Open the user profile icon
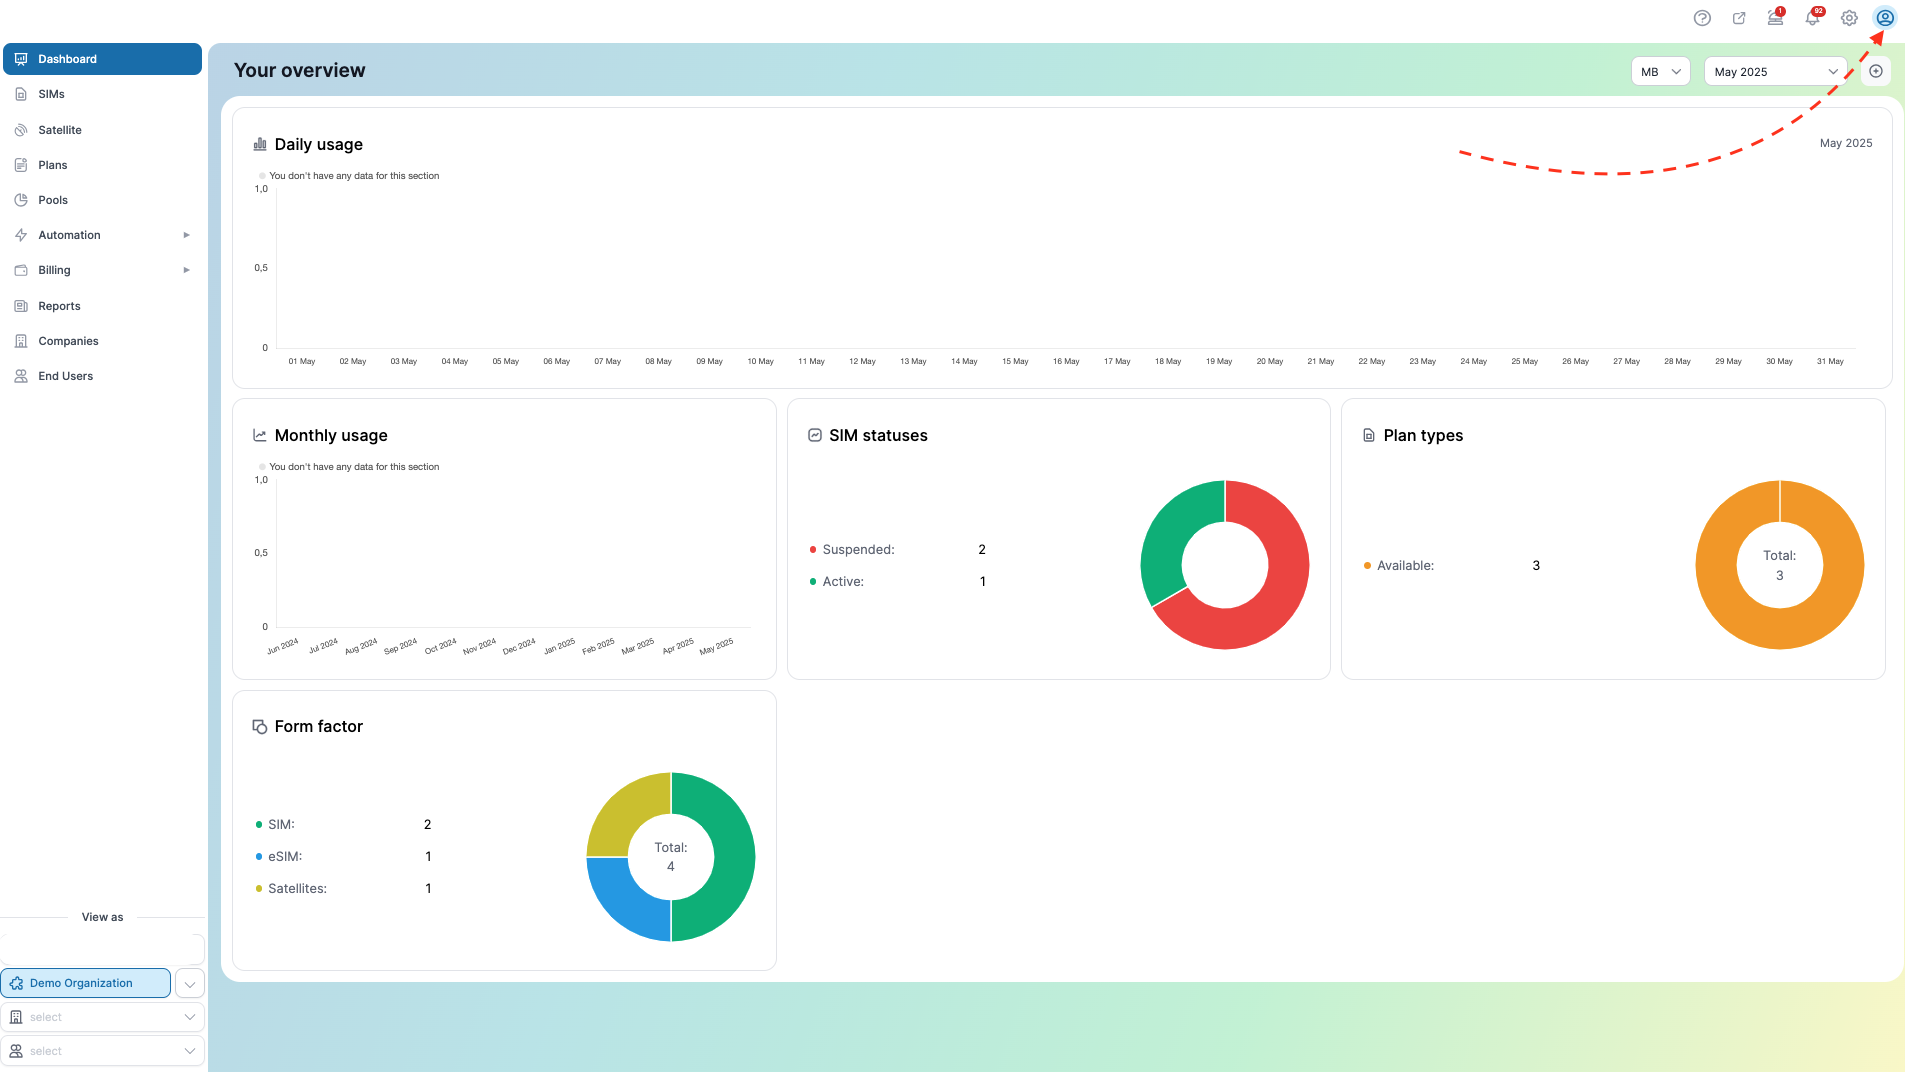 coord(1885,18)
